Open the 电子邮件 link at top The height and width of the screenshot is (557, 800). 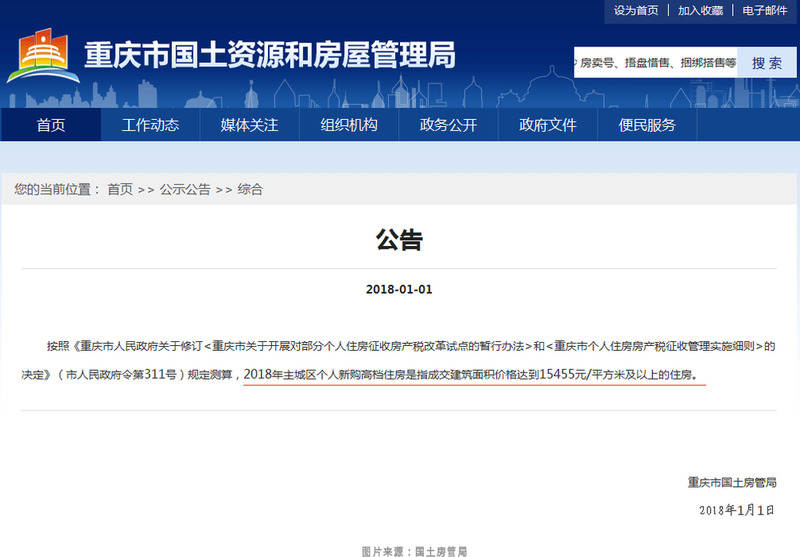tap(765, 10)
